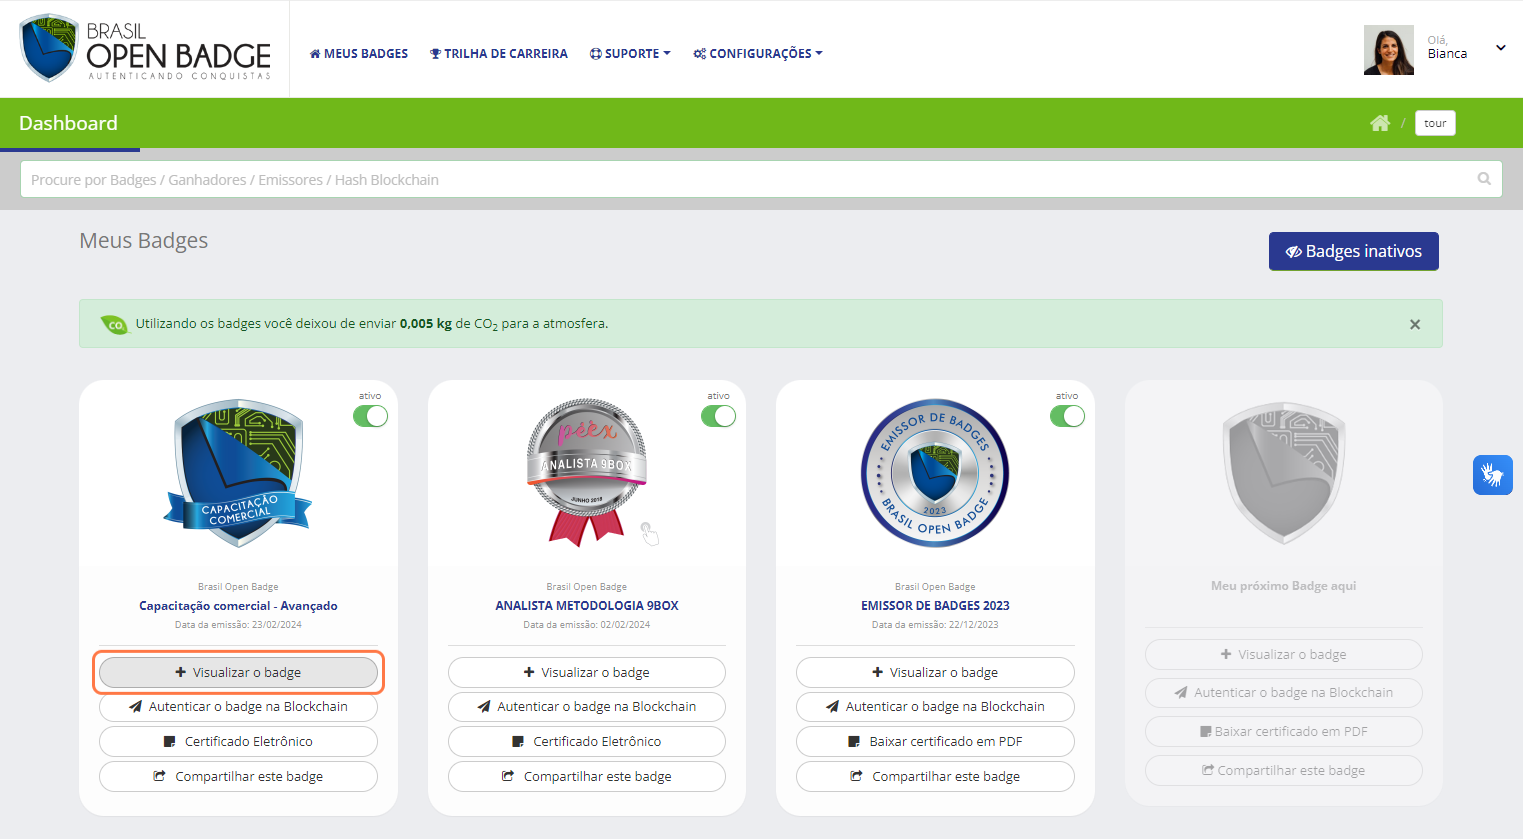The width and height of the screenshot is (1523, 839).
Task: Dismiss the CO2 savings notice
Action: click(1415, 324)
